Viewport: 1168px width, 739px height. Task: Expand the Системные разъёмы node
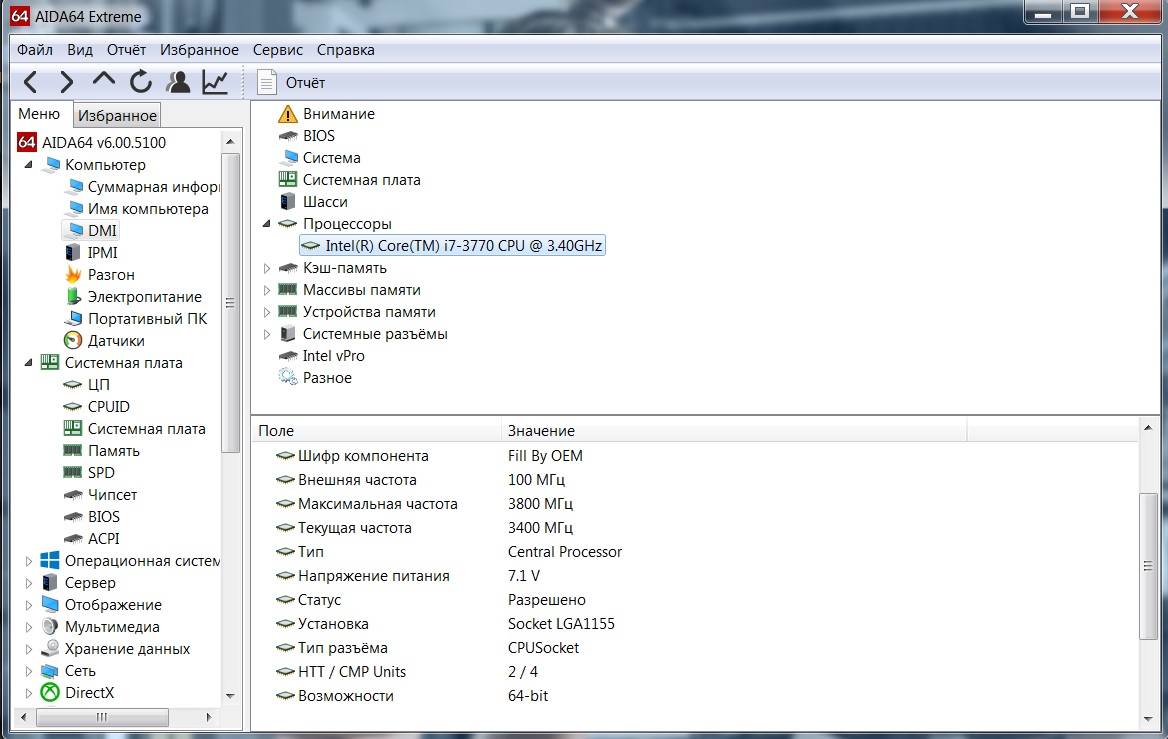[x=267, y=334]
